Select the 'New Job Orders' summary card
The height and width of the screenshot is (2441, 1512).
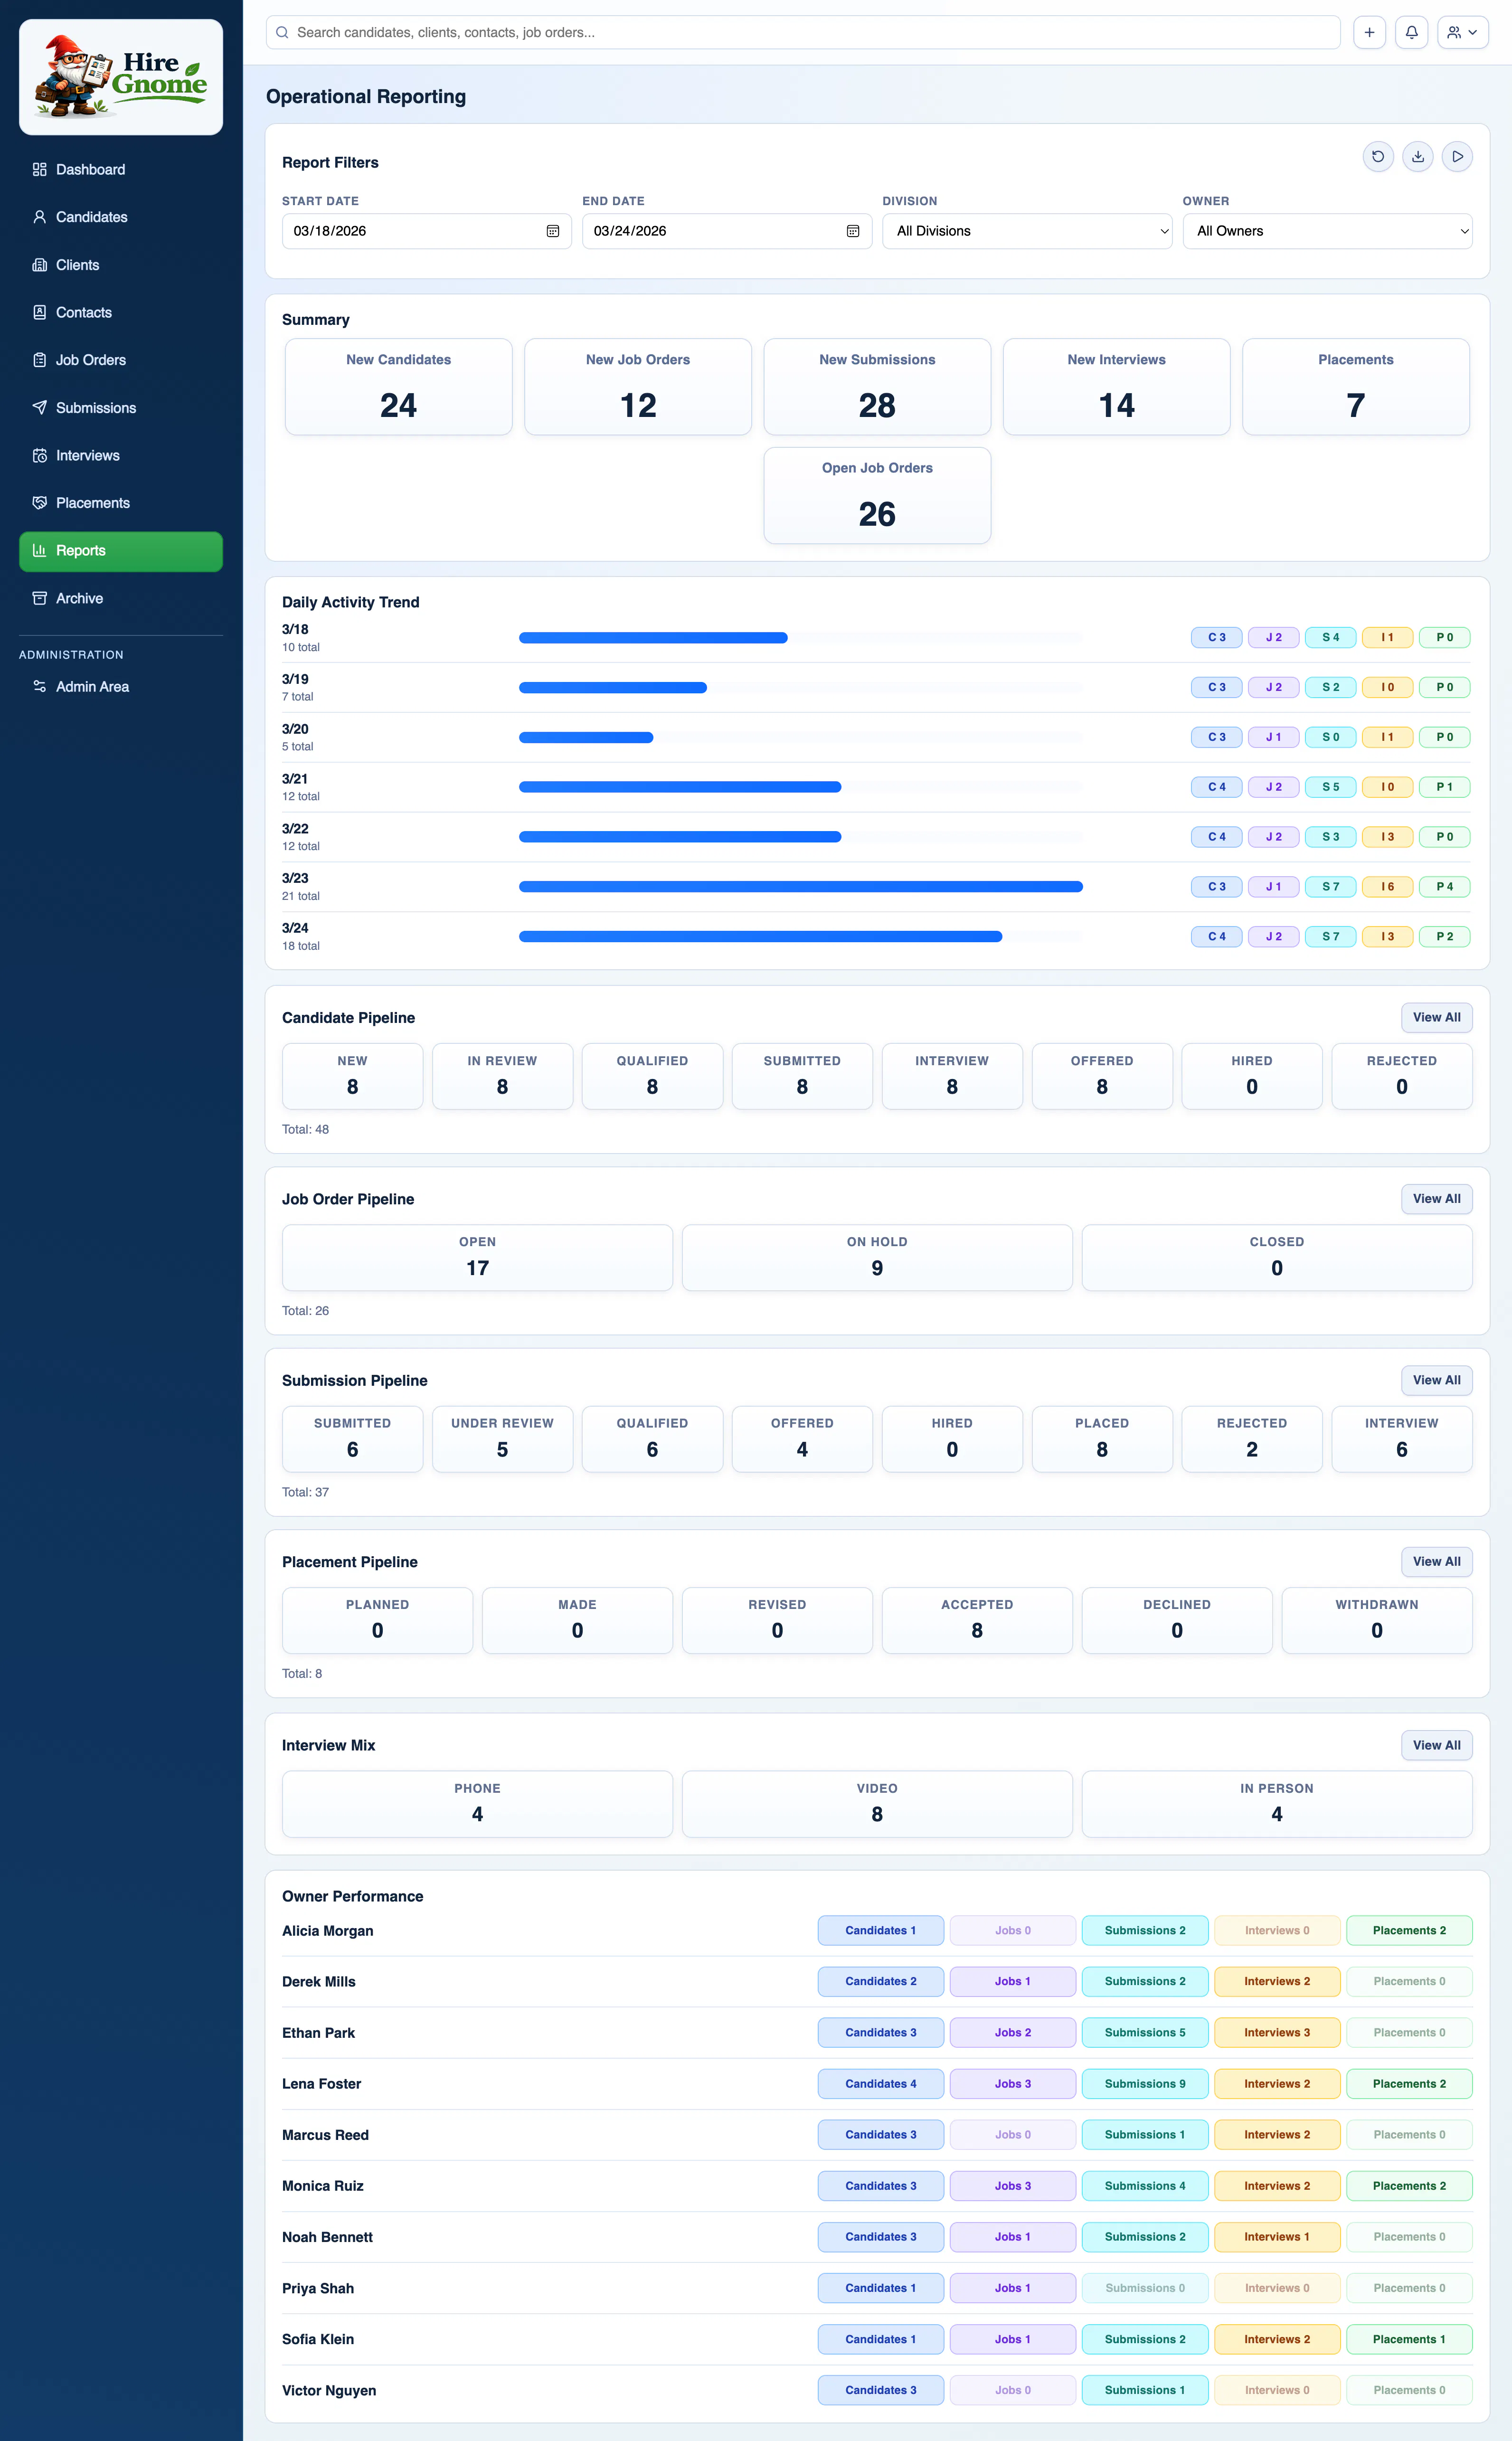click(638, 387)
